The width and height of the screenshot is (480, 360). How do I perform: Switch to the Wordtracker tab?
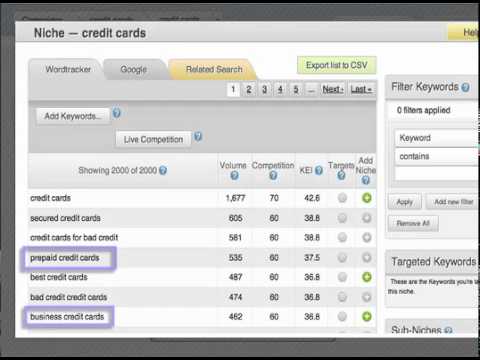pos(68,69)
